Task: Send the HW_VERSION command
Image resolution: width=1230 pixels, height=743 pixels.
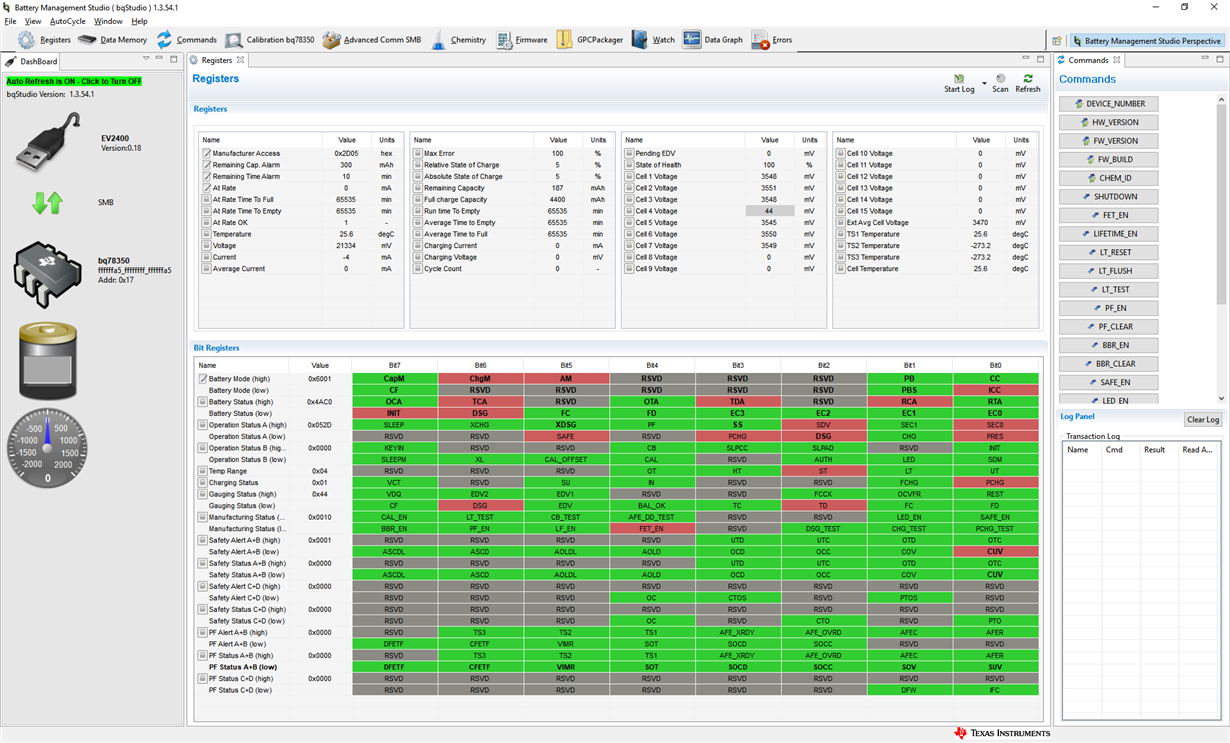Action: (1109, 122)
